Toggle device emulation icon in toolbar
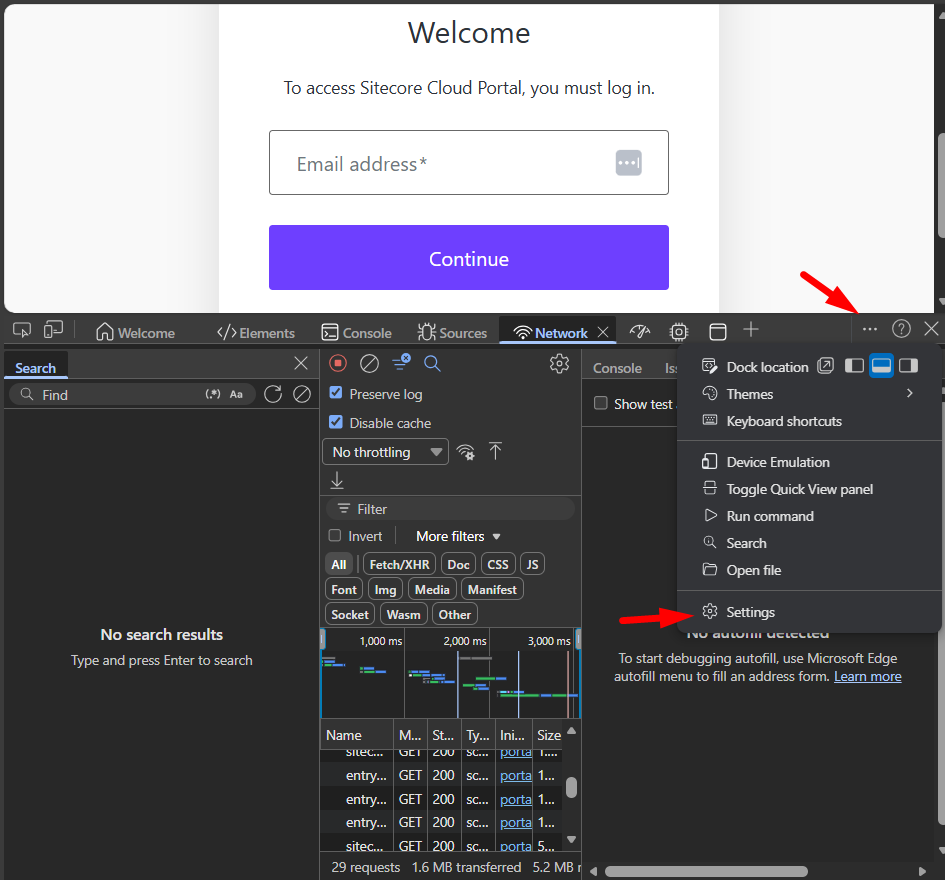The height and width of the screenshot is (880, 945). click(x=53, y=330)
